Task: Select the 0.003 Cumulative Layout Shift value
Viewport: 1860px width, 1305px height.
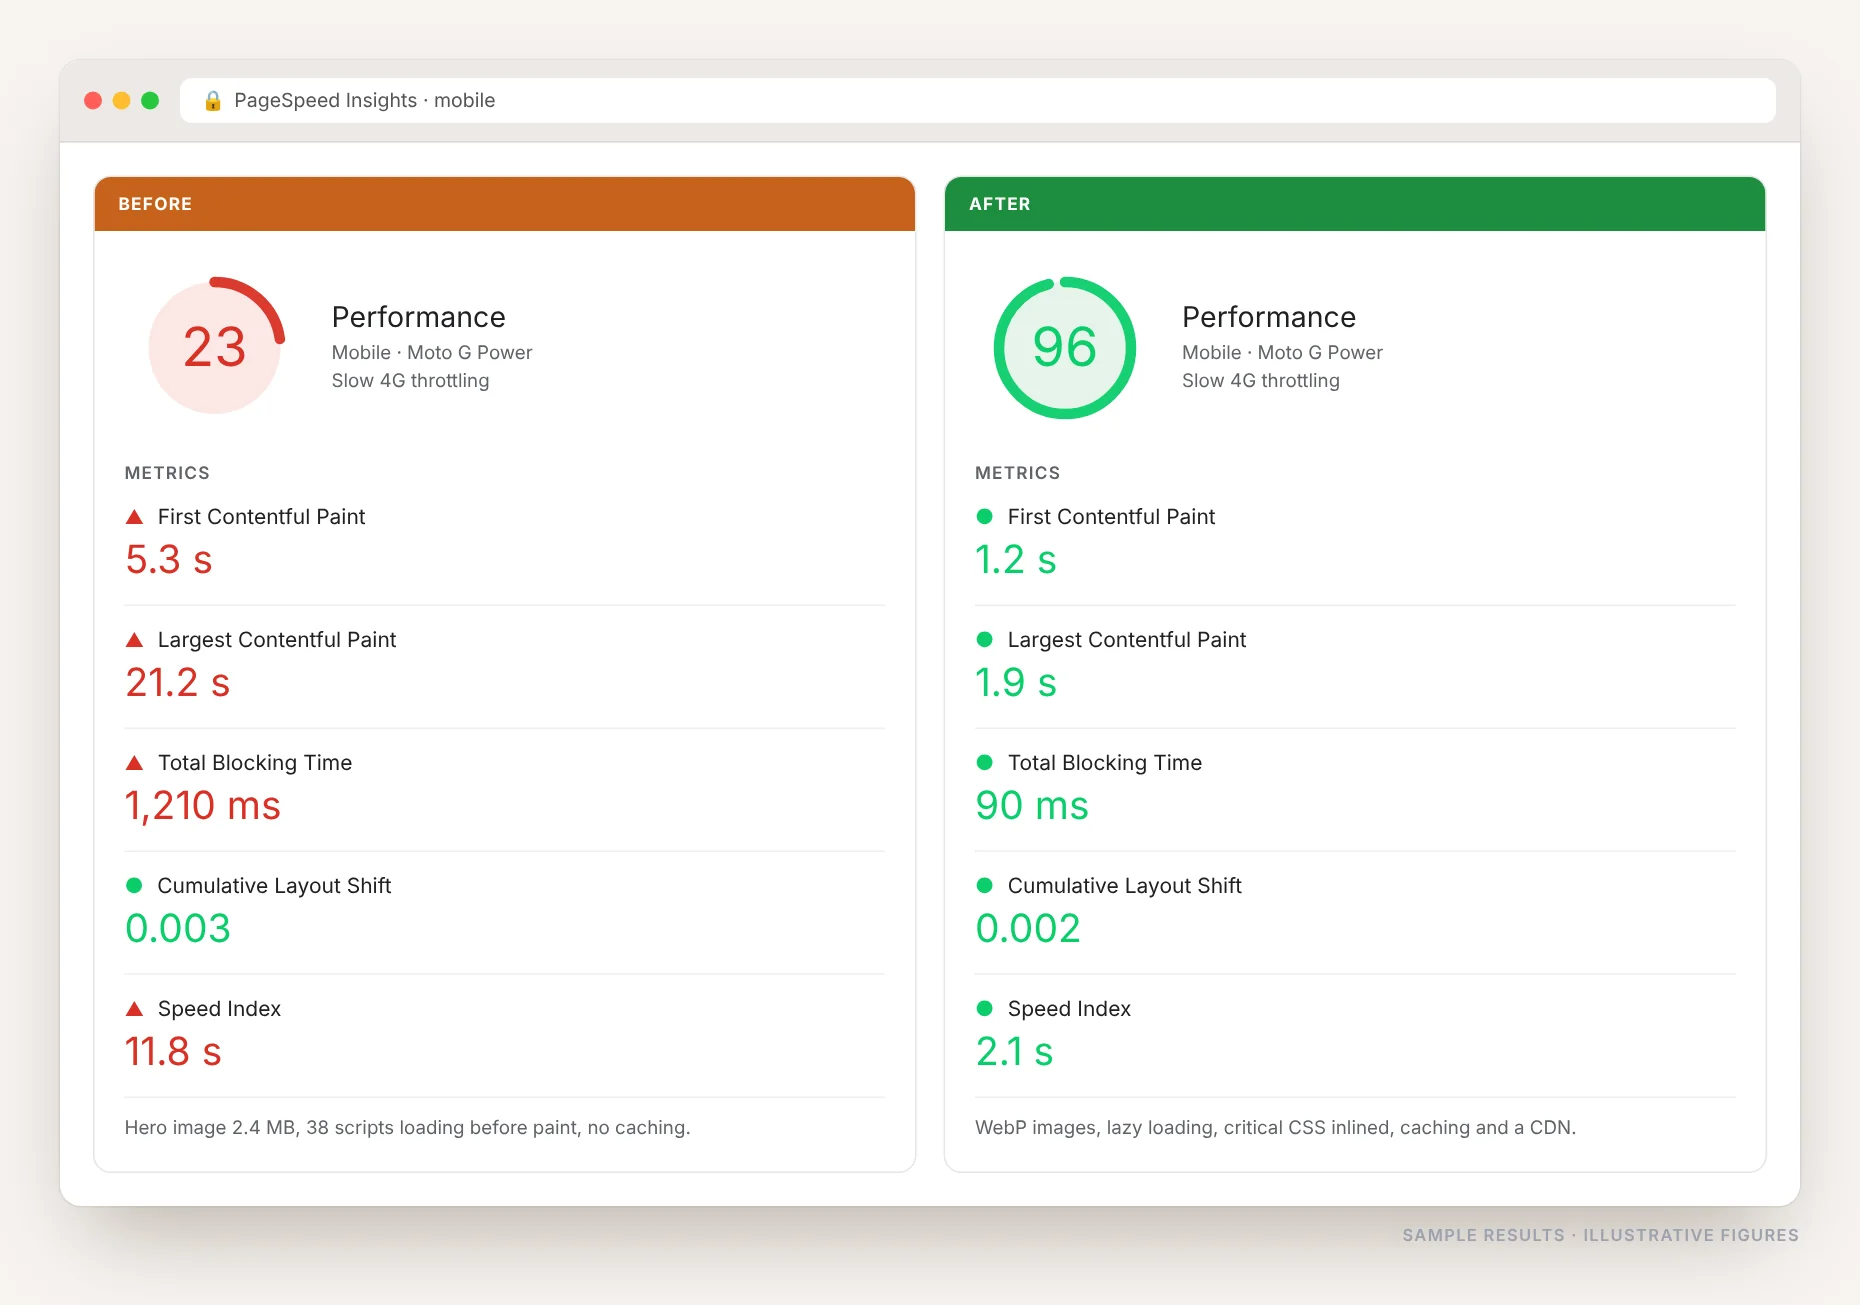Action: click(178, 929)
